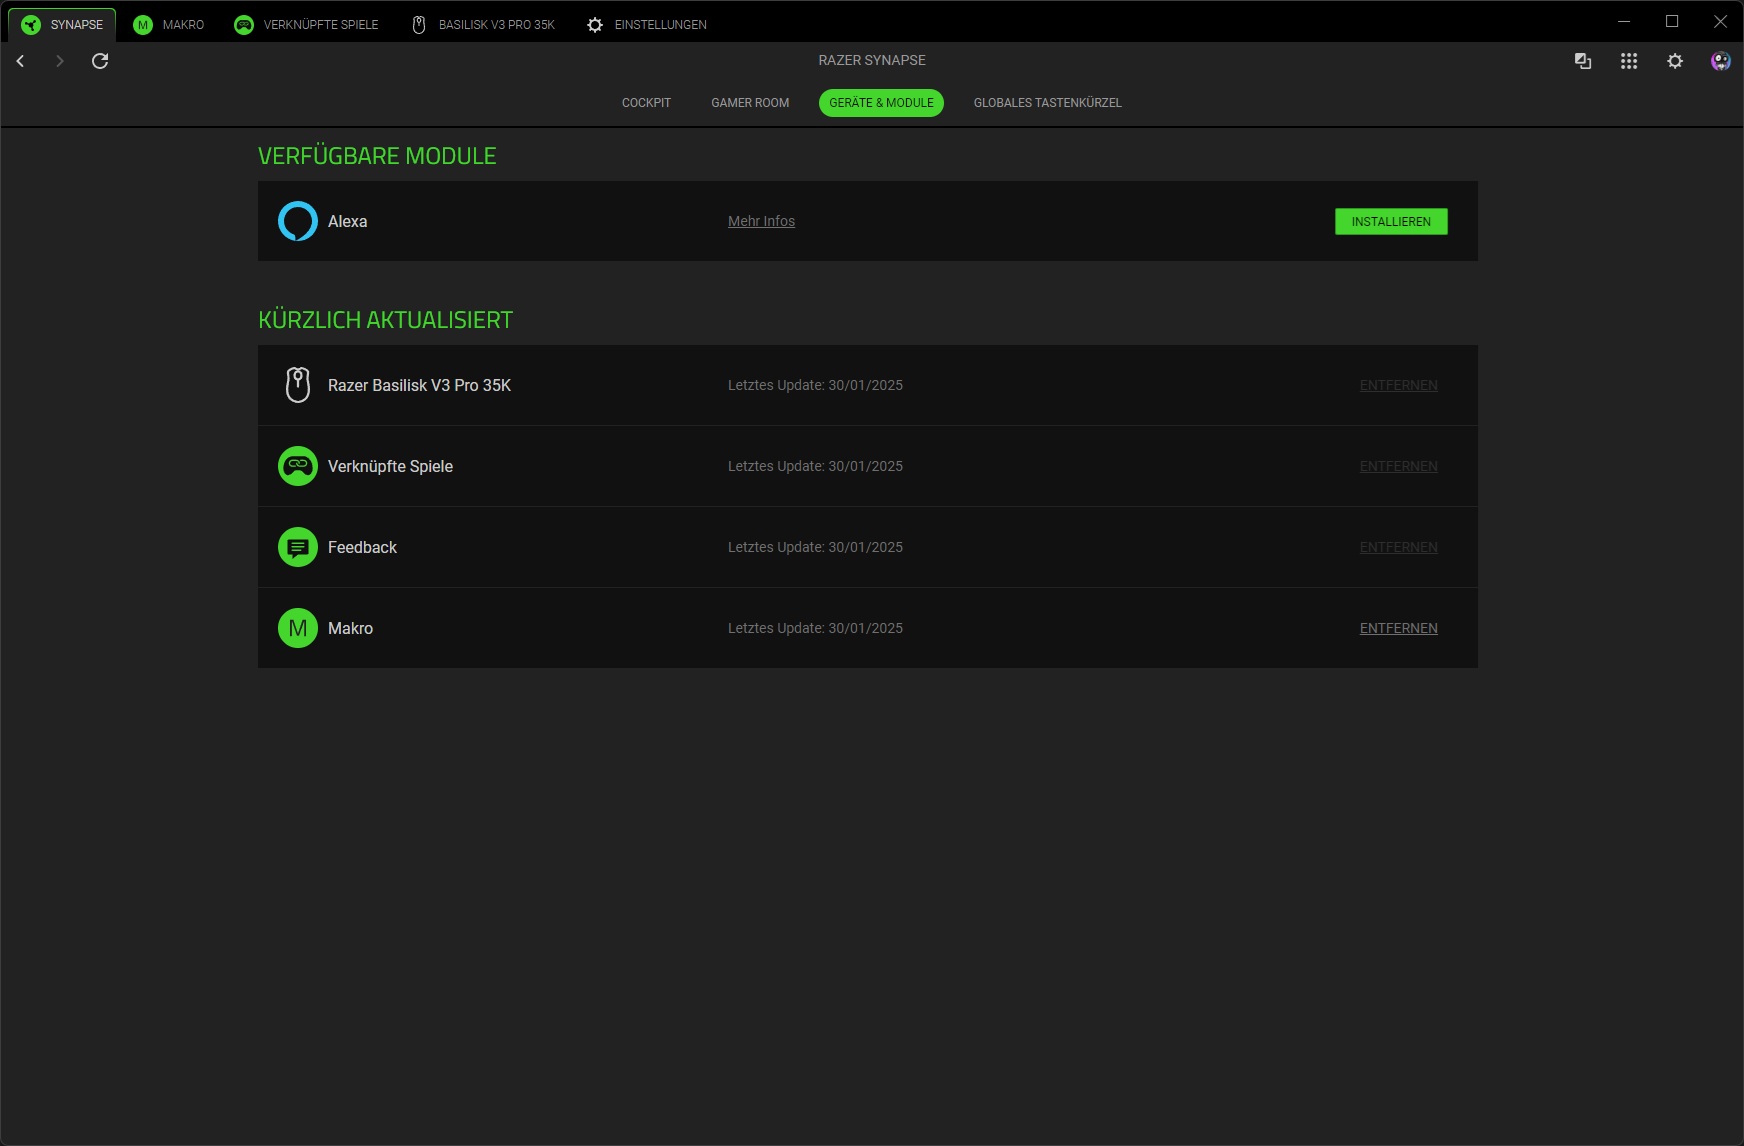Click the Verknüpfte Spiele controller icon

pos(297,466)
